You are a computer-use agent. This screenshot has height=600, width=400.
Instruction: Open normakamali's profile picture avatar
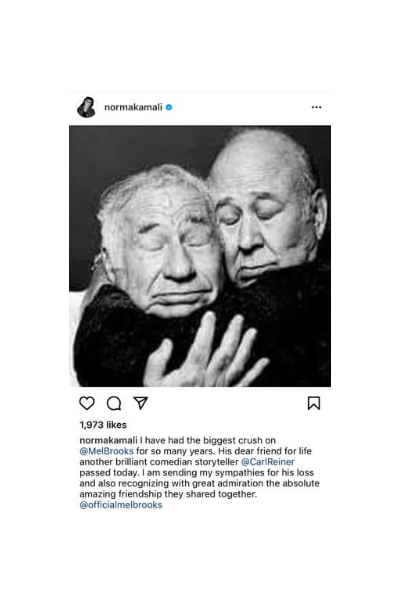pos(87,107)
